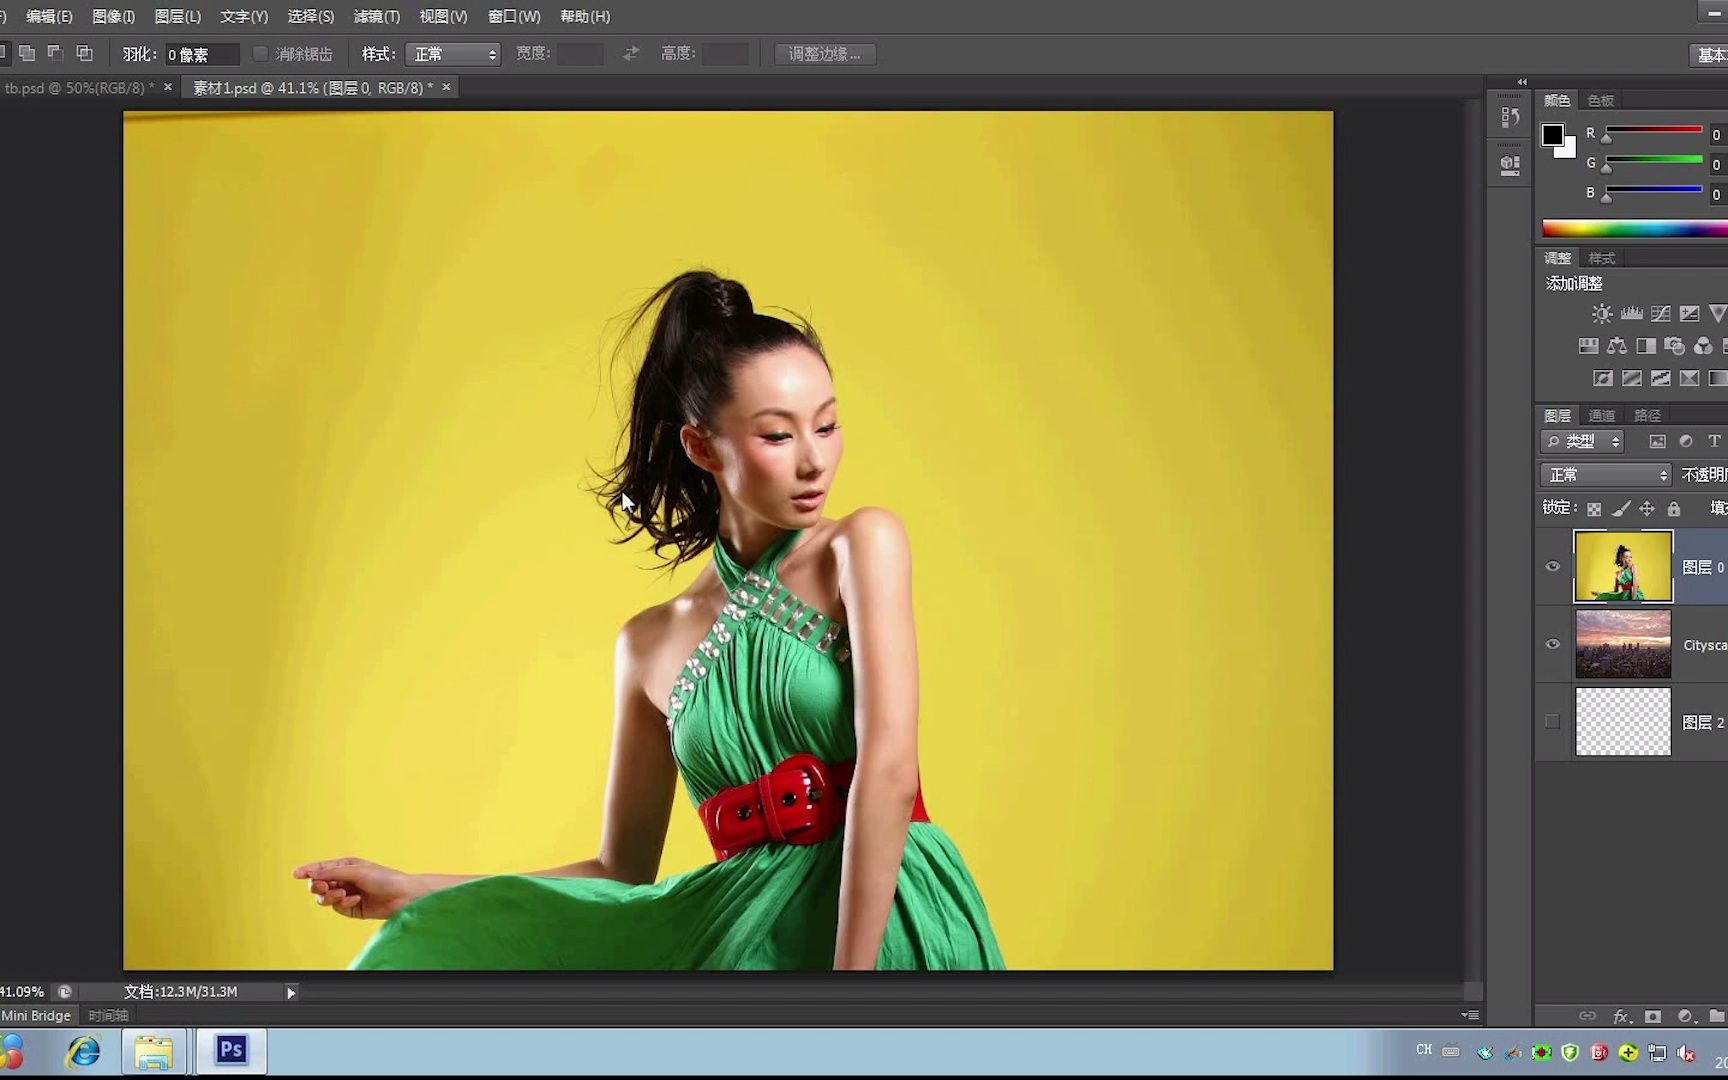The image size is (1728, 1080).
Task: Hide the Cityscape layer with its eye icon
Action: [1553, 644]
